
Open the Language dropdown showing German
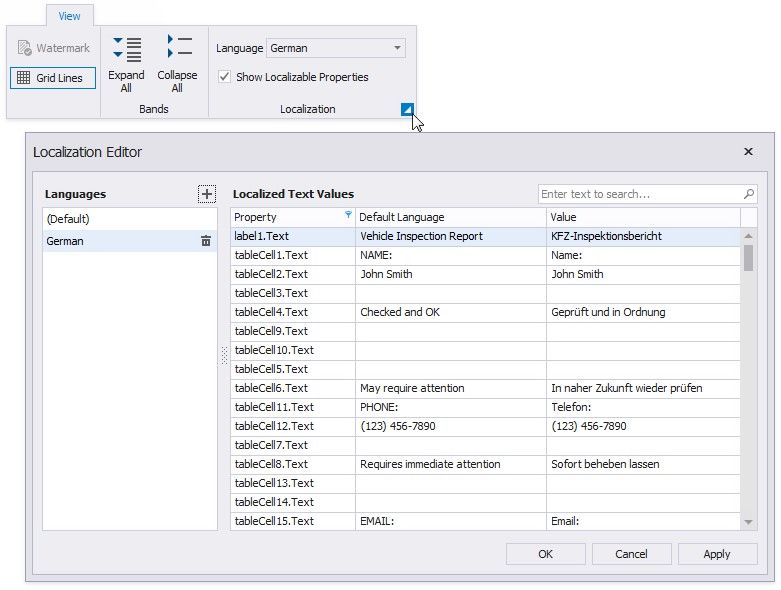point(336,48)
